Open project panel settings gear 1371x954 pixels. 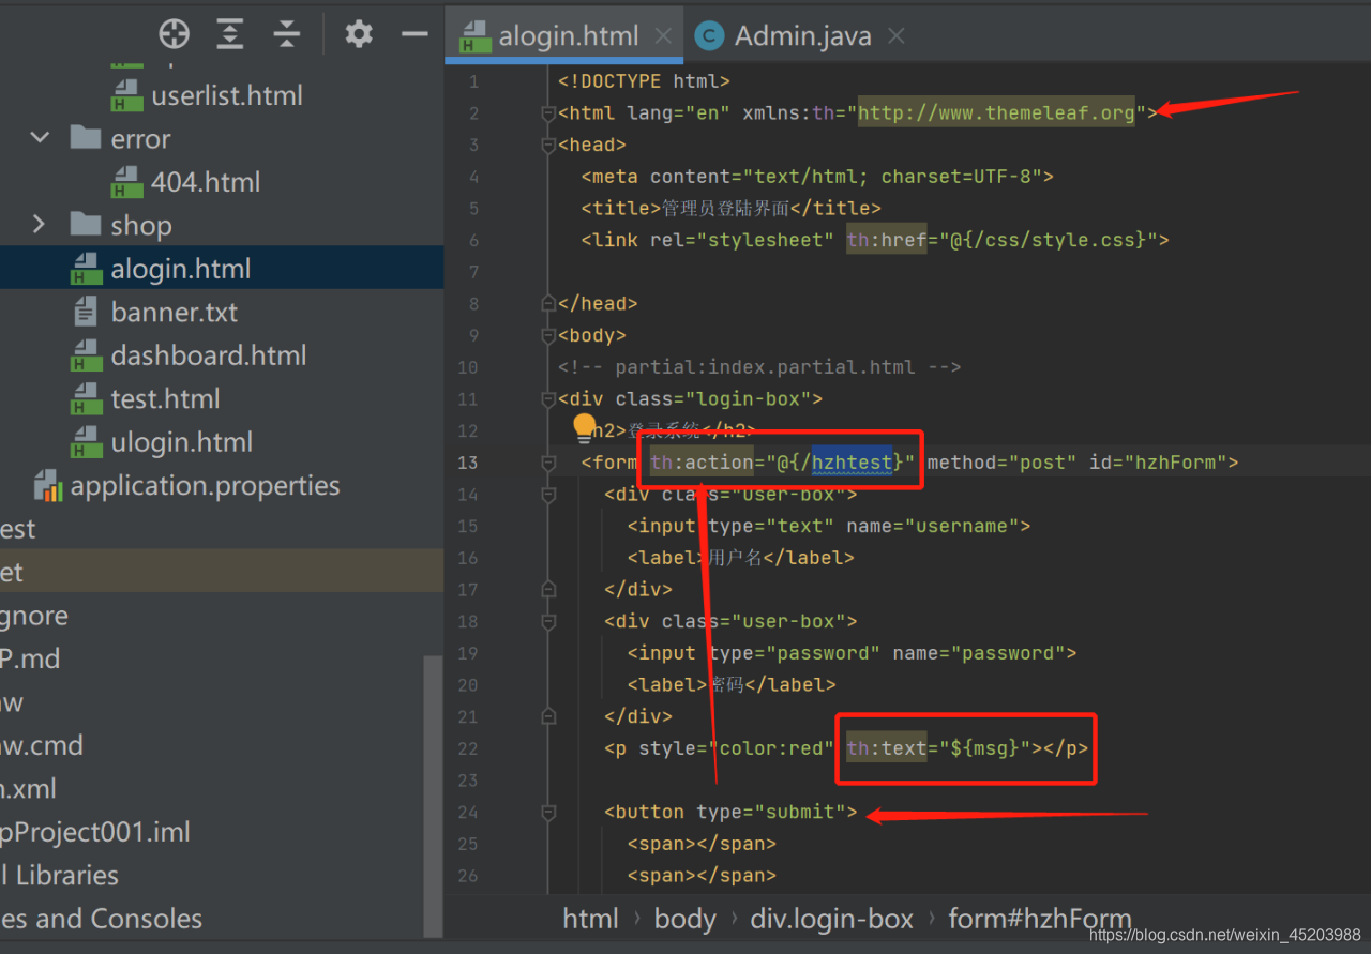[x=359, y=34]
